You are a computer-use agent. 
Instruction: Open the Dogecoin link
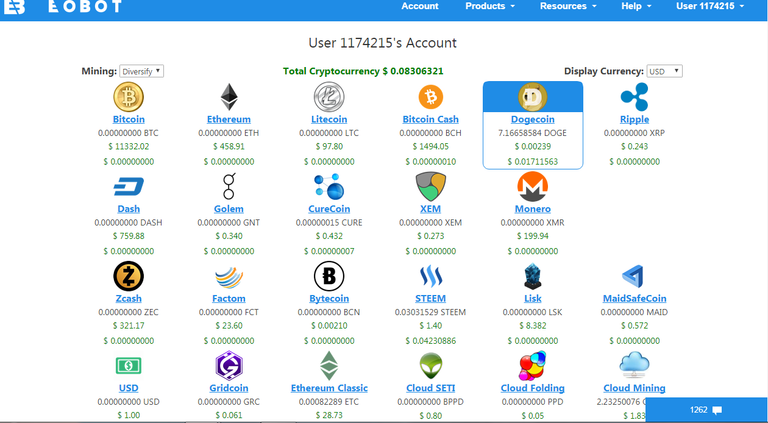533,119
